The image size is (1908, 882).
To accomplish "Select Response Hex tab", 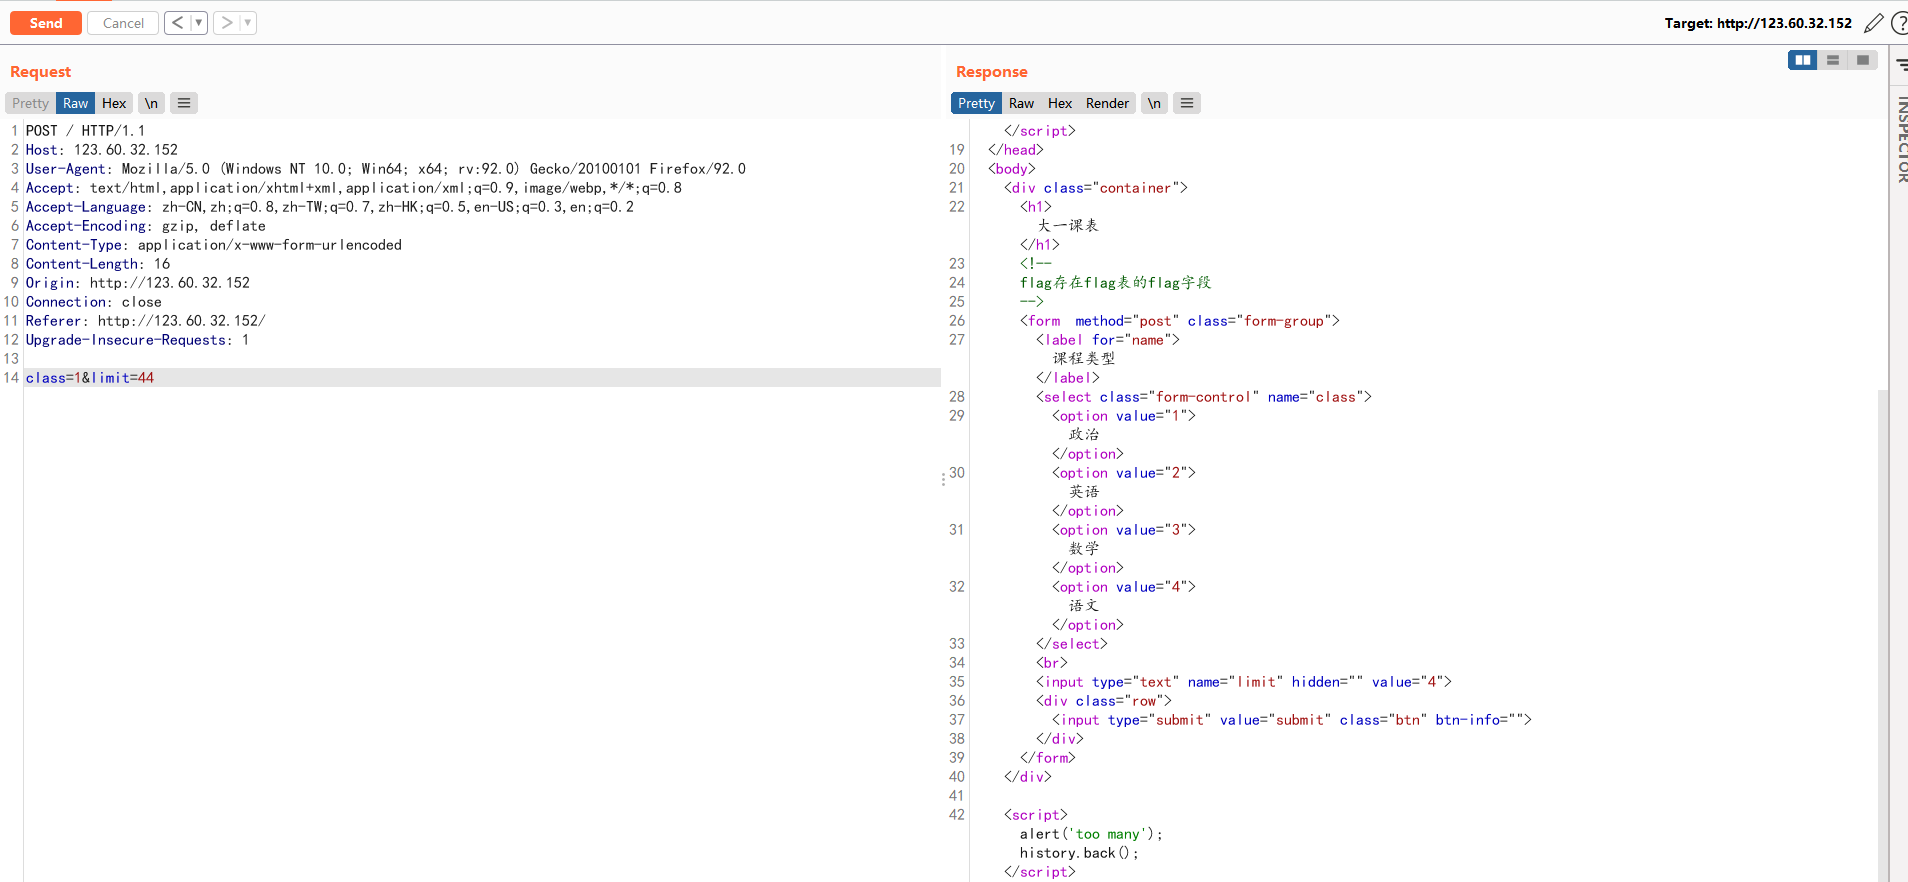I will pos(1060,103).
